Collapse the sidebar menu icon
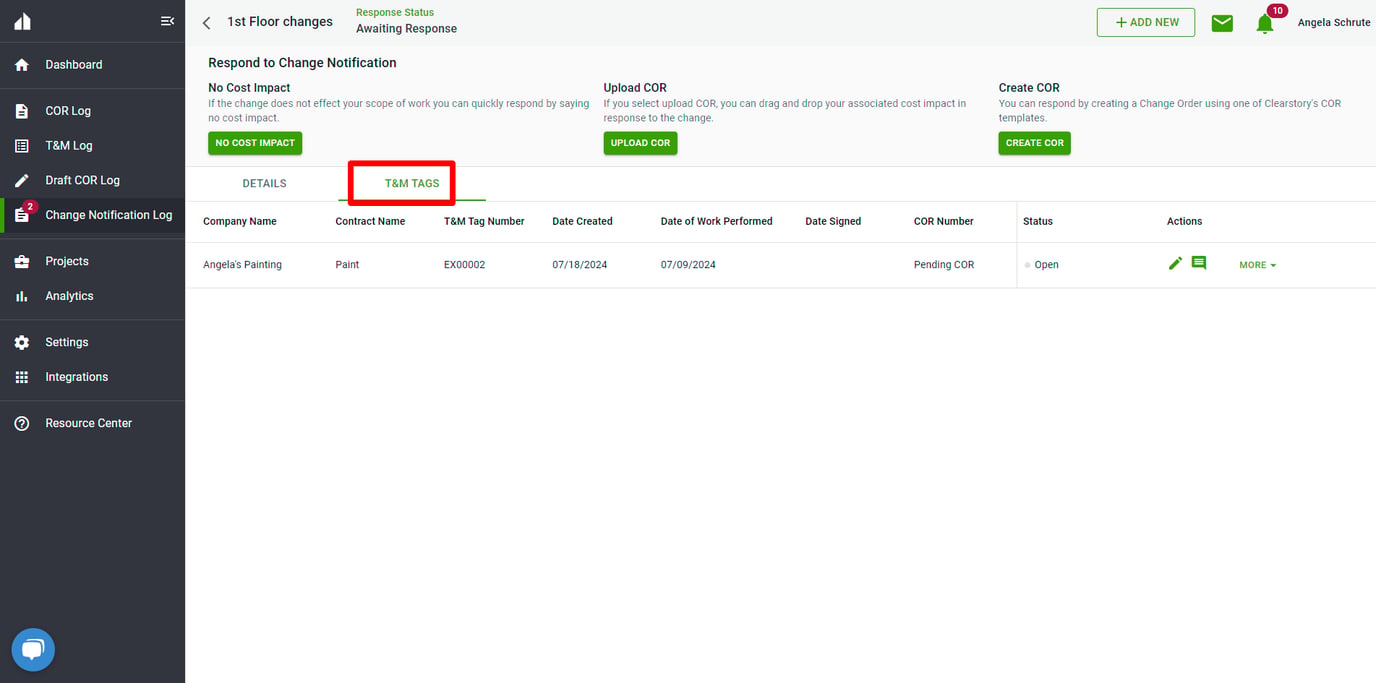This screenshot has height=683, width=1376. pyautogui.click(x=167, y=21)
